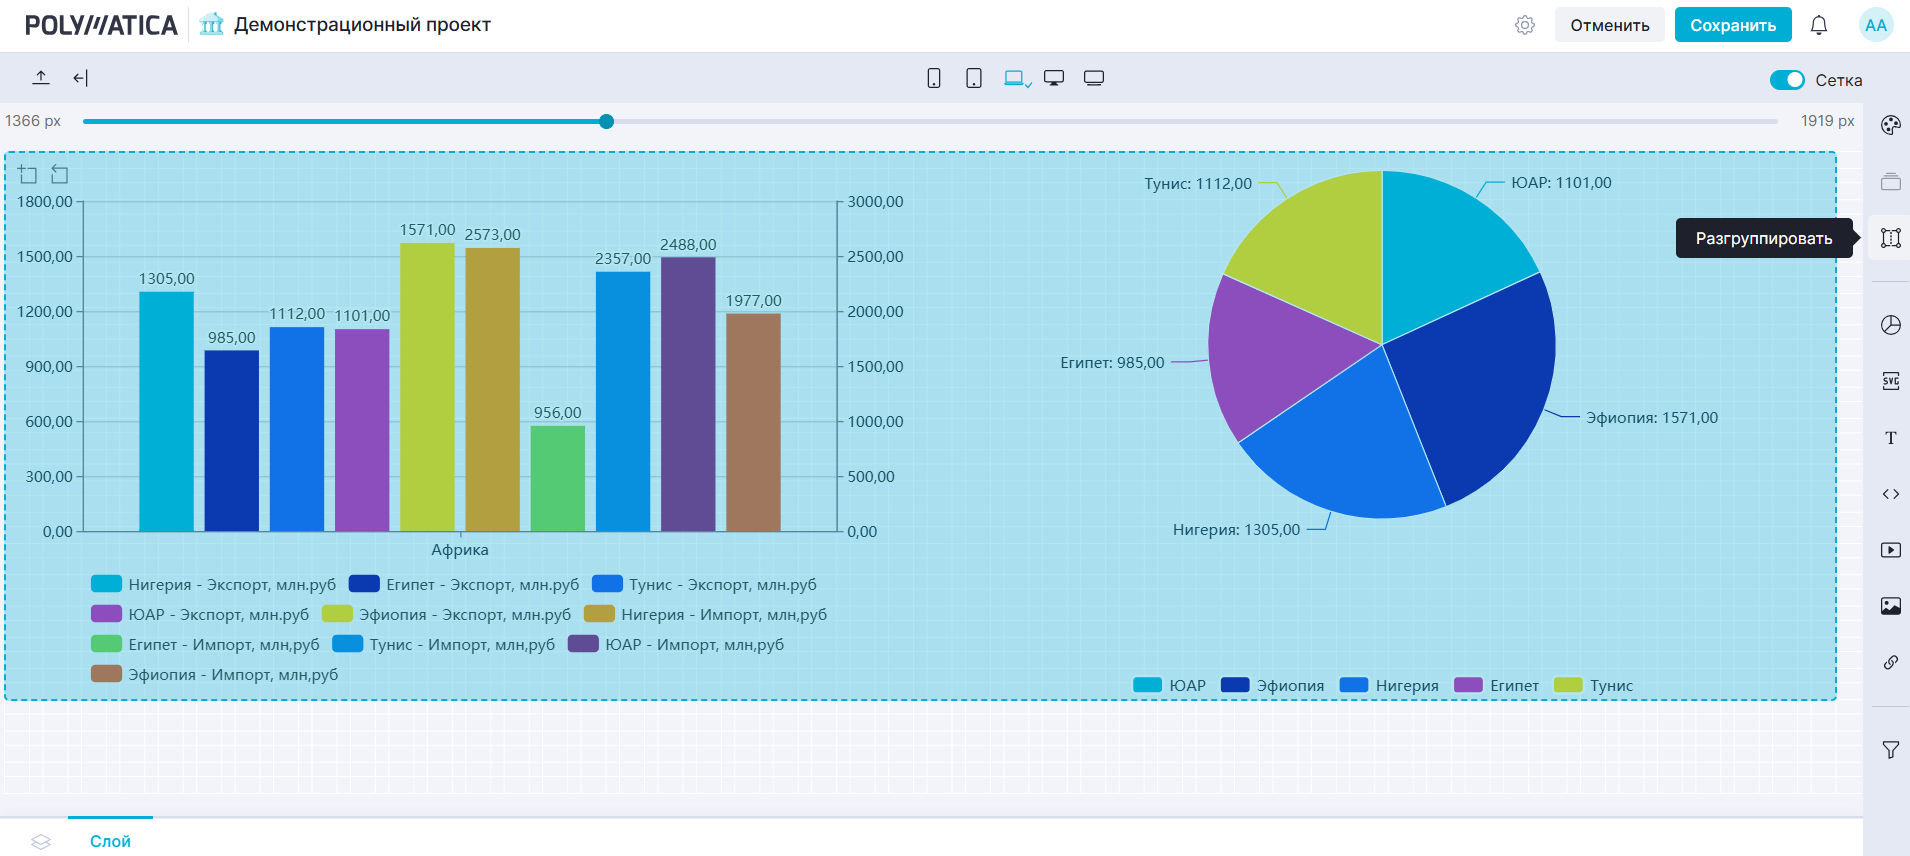Open the Слой tab at bottom

[110, 841]
